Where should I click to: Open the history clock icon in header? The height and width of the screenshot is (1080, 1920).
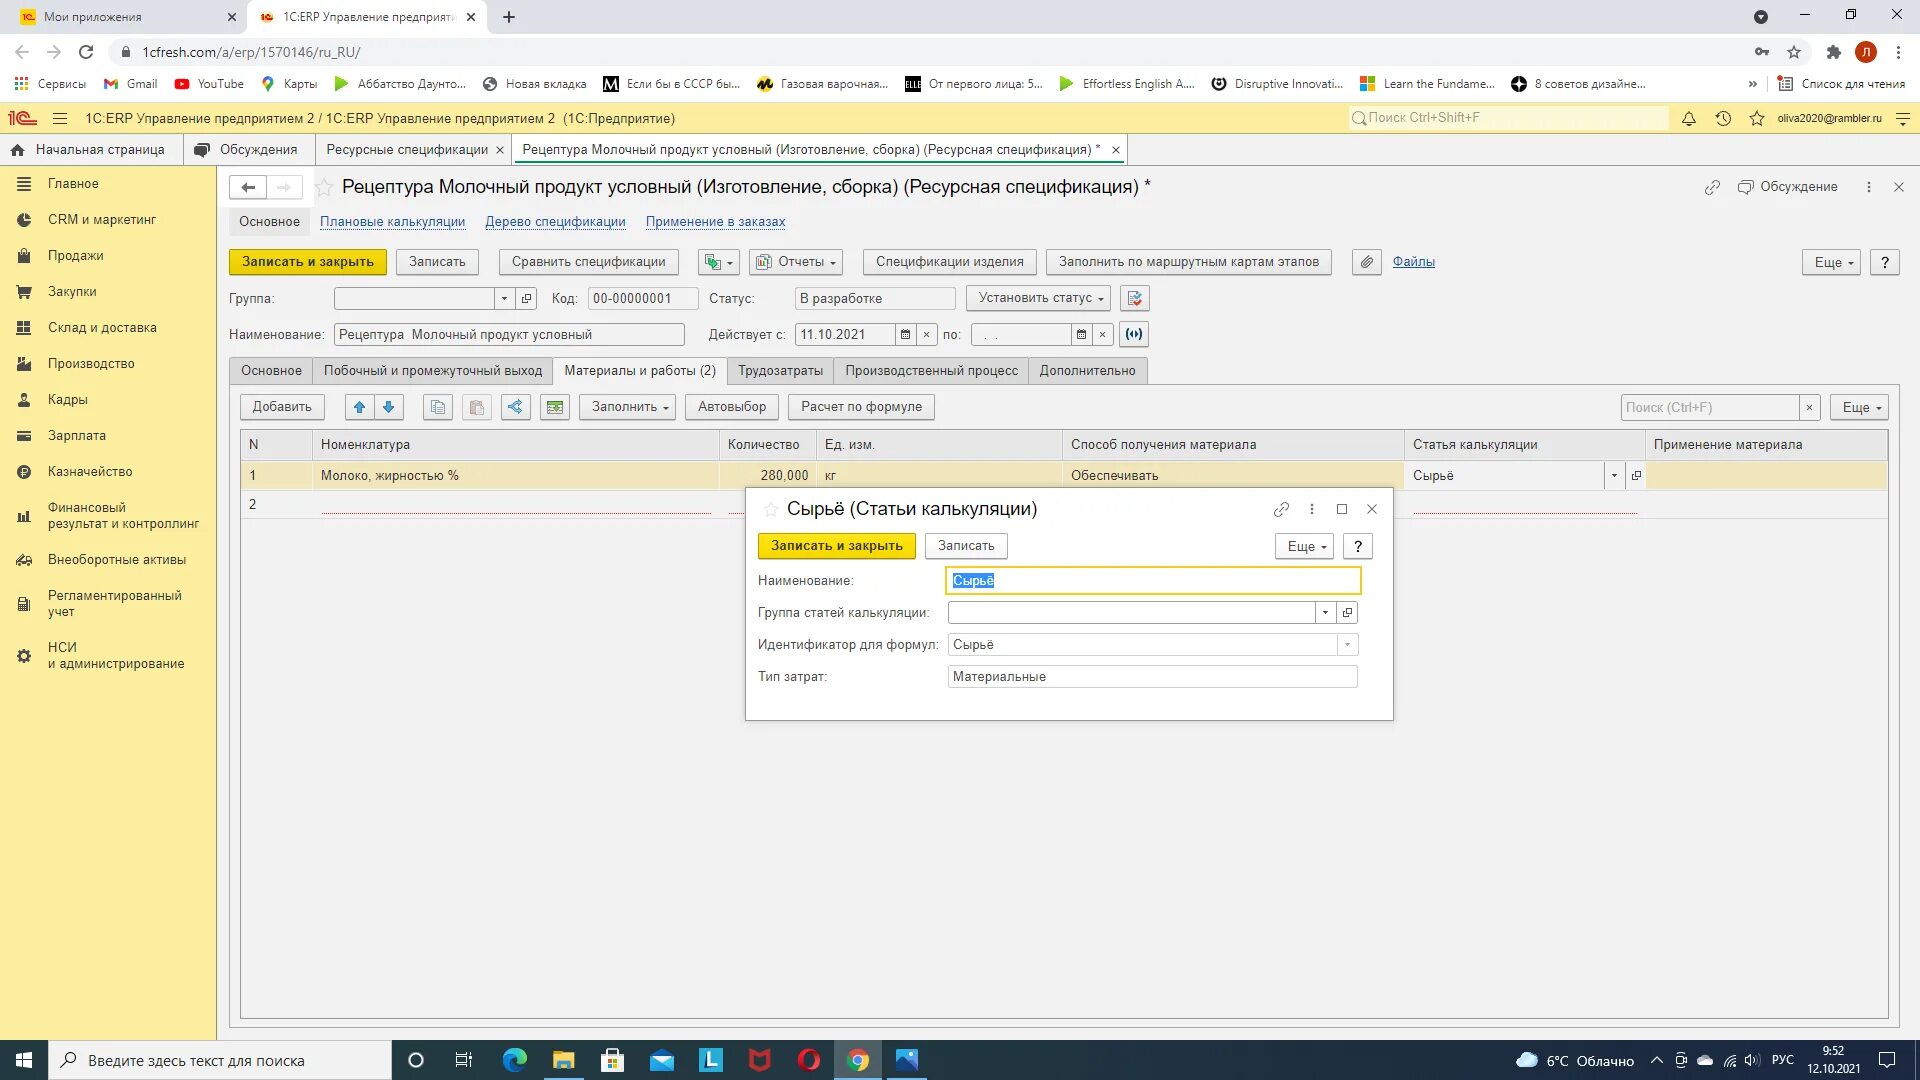[1723, 119]
